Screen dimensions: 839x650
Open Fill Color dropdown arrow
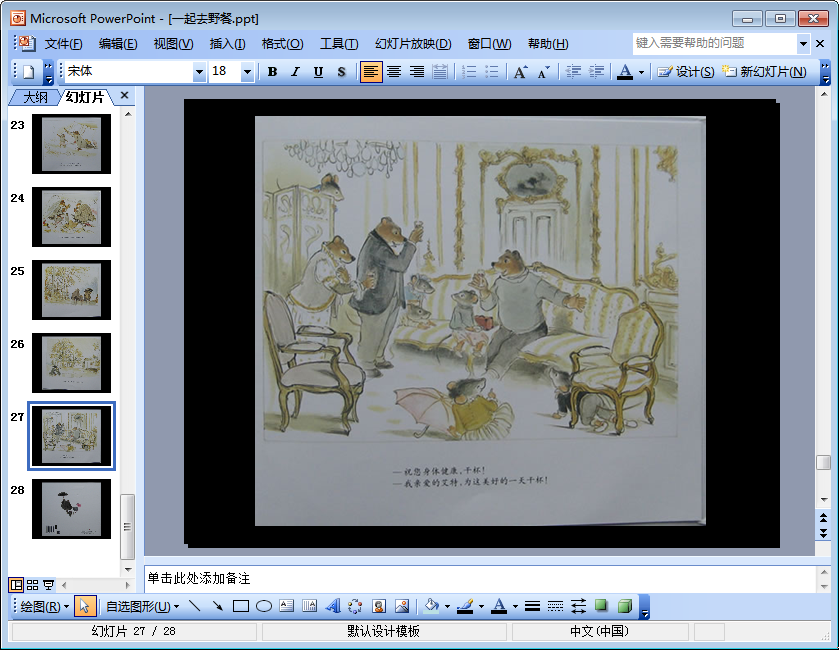click(447, 607)
